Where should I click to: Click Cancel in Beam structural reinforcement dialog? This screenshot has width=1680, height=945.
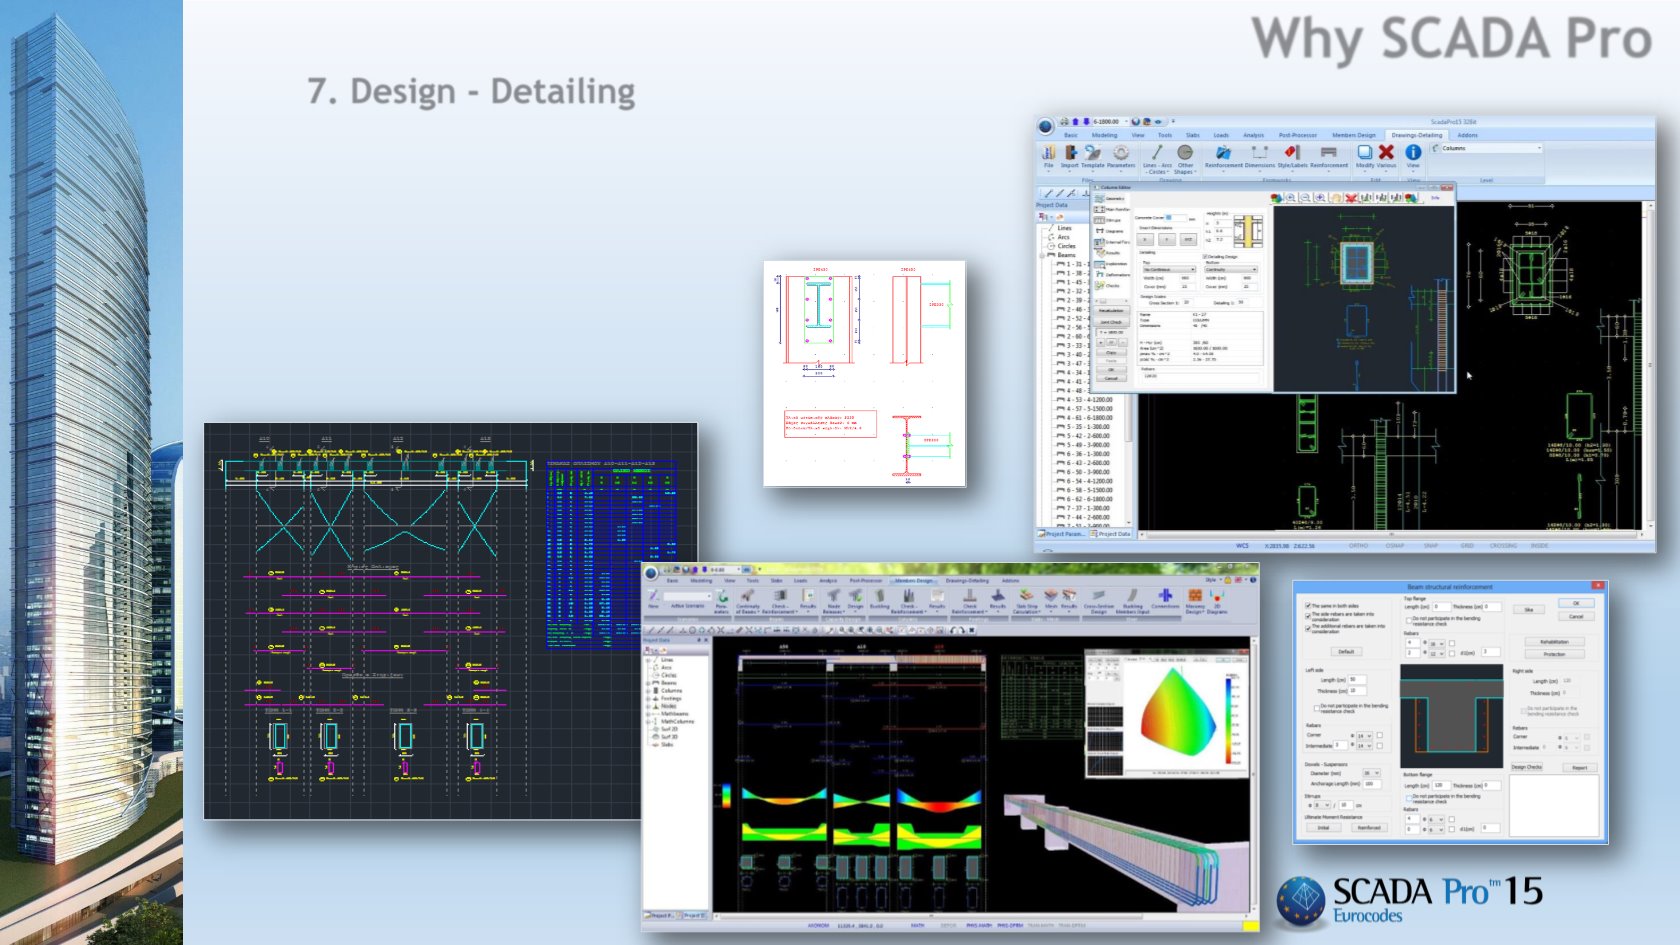pyautogui.click(x=1576, y=616)
